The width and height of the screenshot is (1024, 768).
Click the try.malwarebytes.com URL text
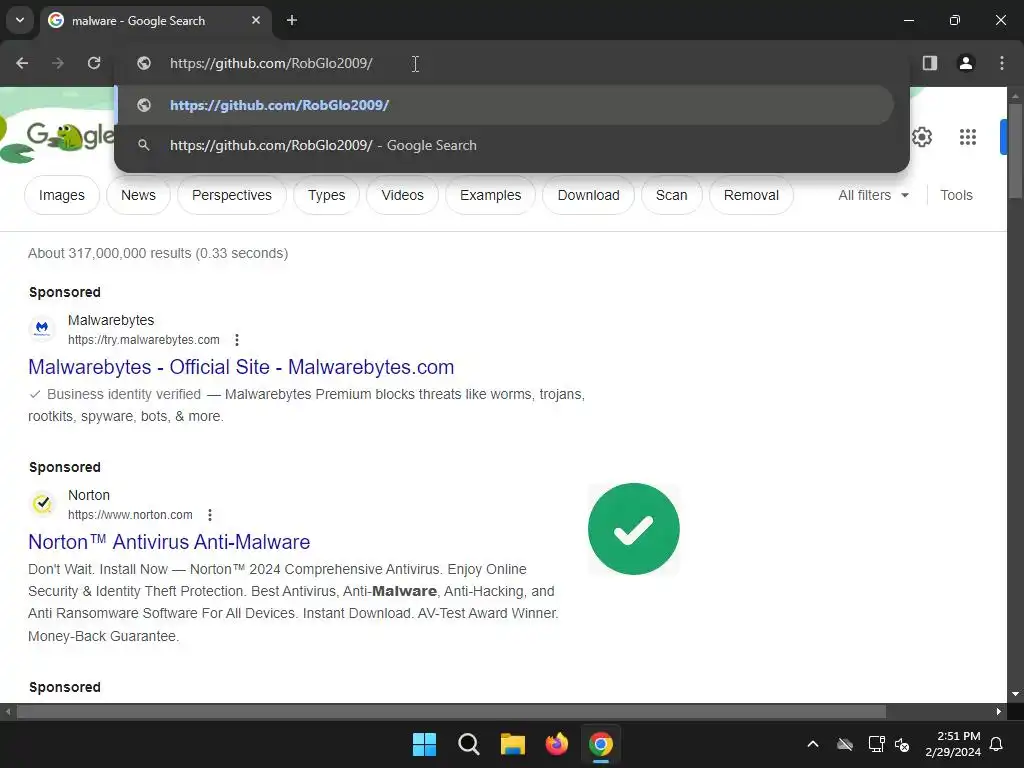[144, 340]
